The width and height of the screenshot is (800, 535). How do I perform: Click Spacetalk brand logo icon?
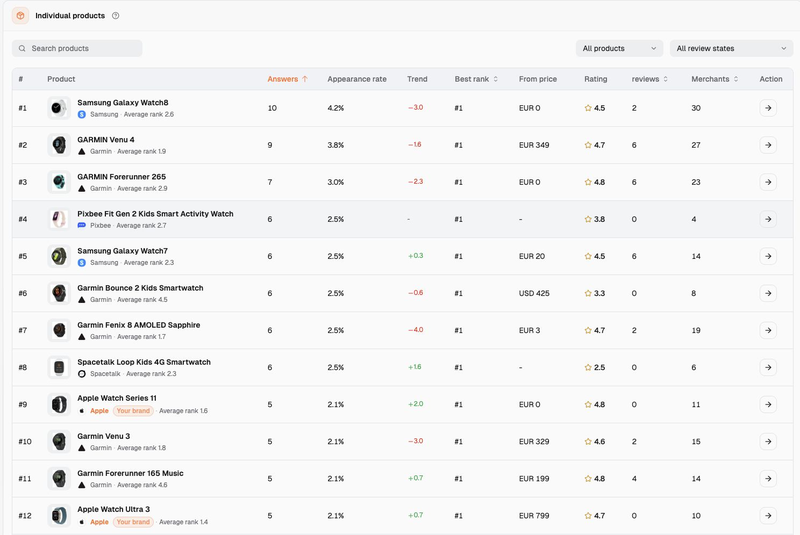pos(82,374)
